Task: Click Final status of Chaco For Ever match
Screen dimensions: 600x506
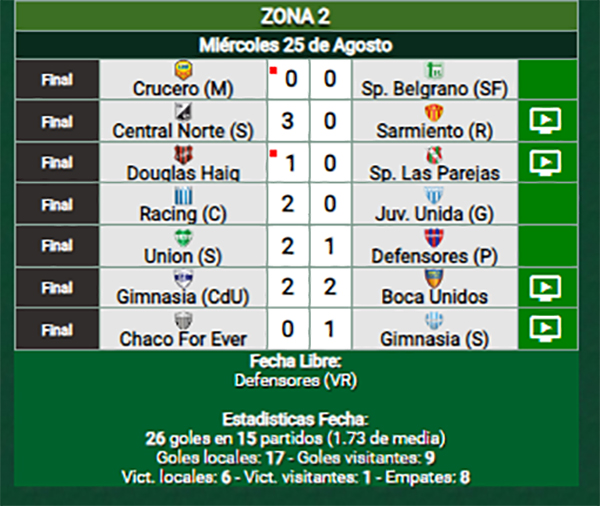Action: 57,330
